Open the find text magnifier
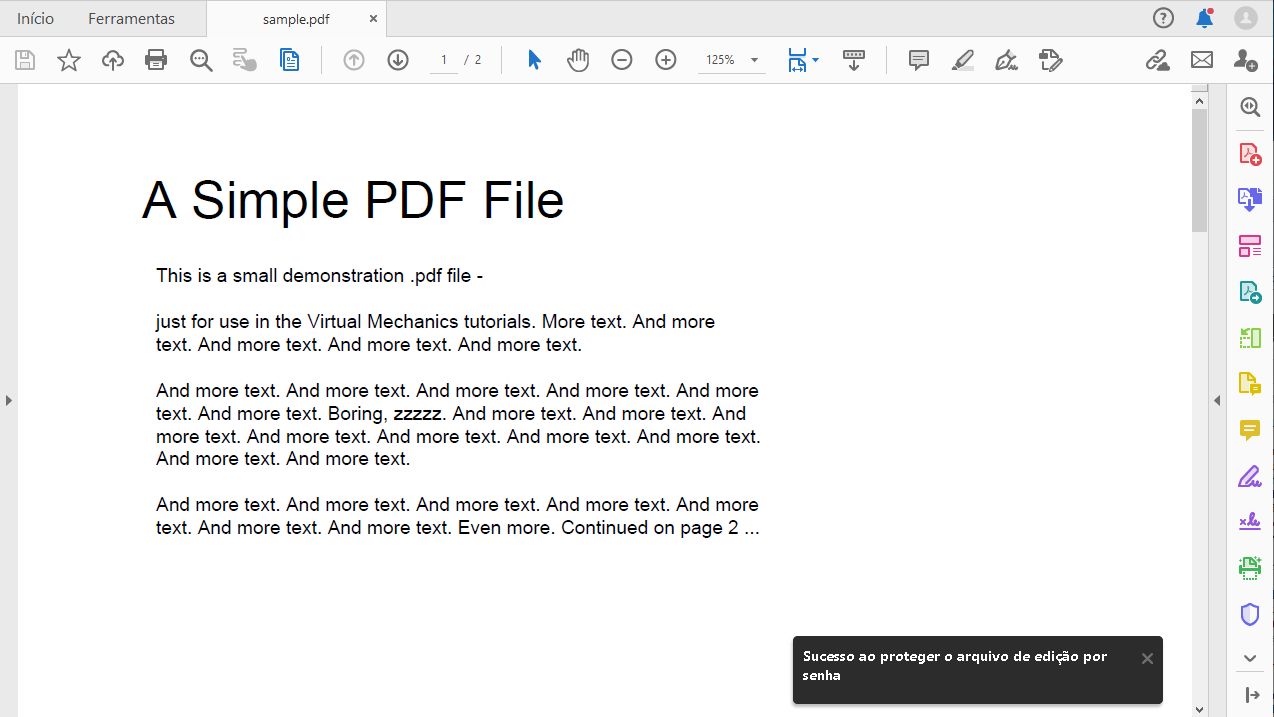 (x=201, y=60)
